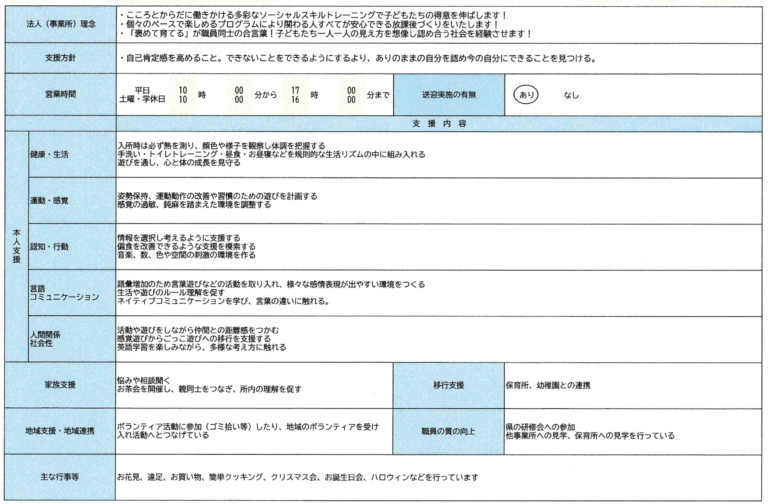Viewport: 768px width, 504px height.
Task: Select the vertical 本人支援 category cell
Action: pos(15,246)
